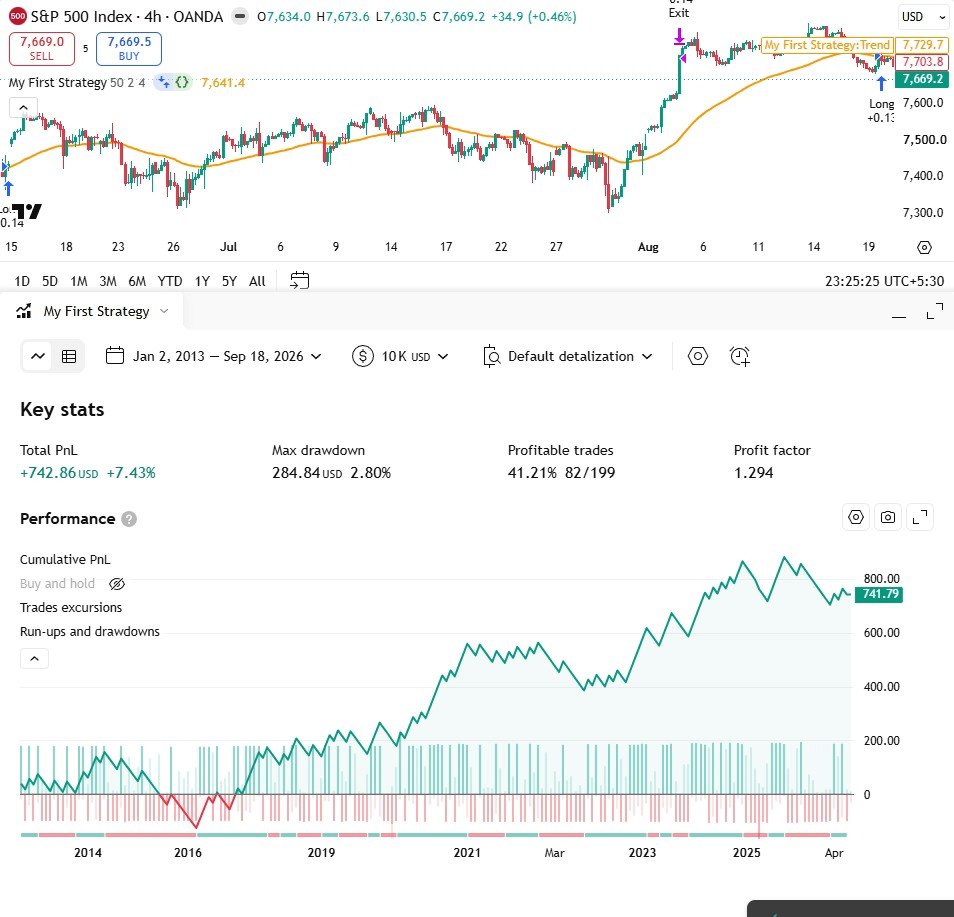Open the strategy AI sparkle icon
The image size is (954, 917).
[x=163, y=82]
